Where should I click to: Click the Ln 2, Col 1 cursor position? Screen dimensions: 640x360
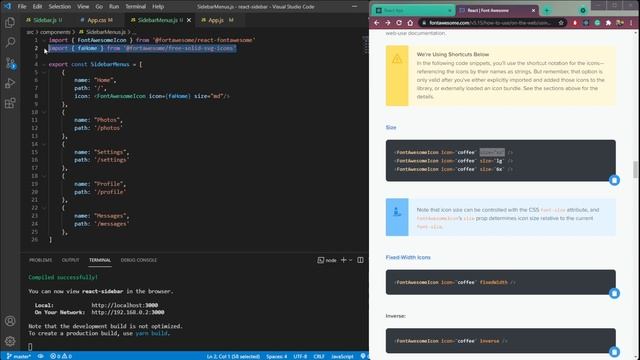(x=233, y=356)
